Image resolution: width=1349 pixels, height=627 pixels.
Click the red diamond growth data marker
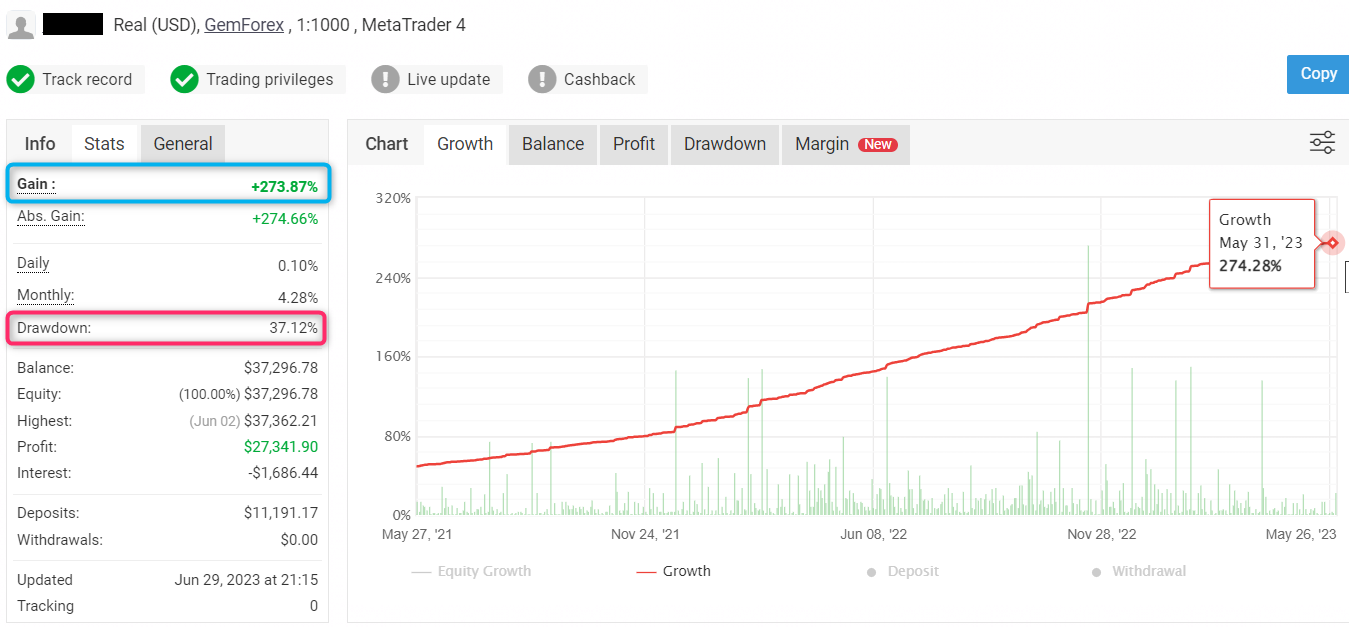1332,243
